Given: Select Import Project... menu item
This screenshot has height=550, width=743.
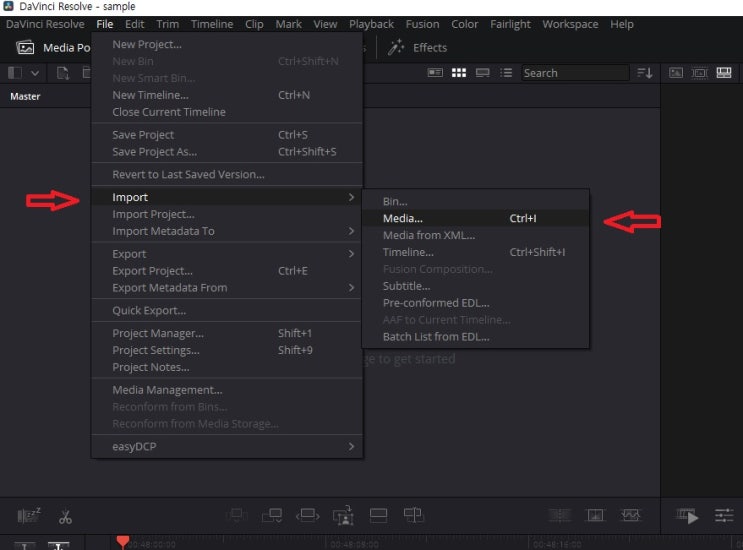Looking at the screenshot, I should pos(227,214).
